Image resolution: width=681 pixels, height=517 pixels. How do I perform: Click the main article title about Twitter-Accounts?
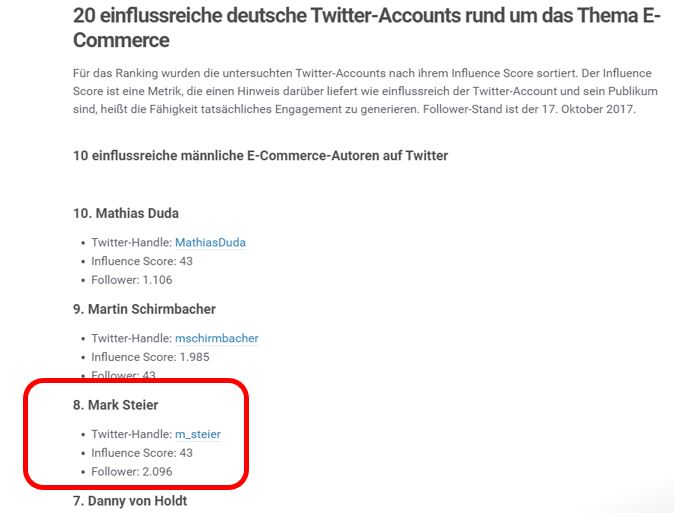[x=367, y=28]
